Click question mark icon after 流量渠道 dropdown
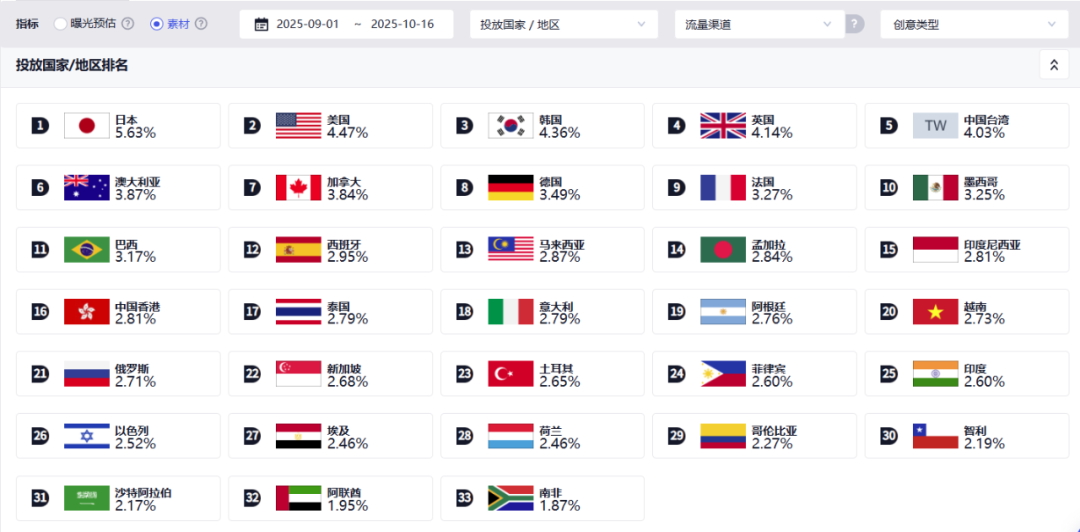This screenshot has width=1080, height=532. point(855,24)
